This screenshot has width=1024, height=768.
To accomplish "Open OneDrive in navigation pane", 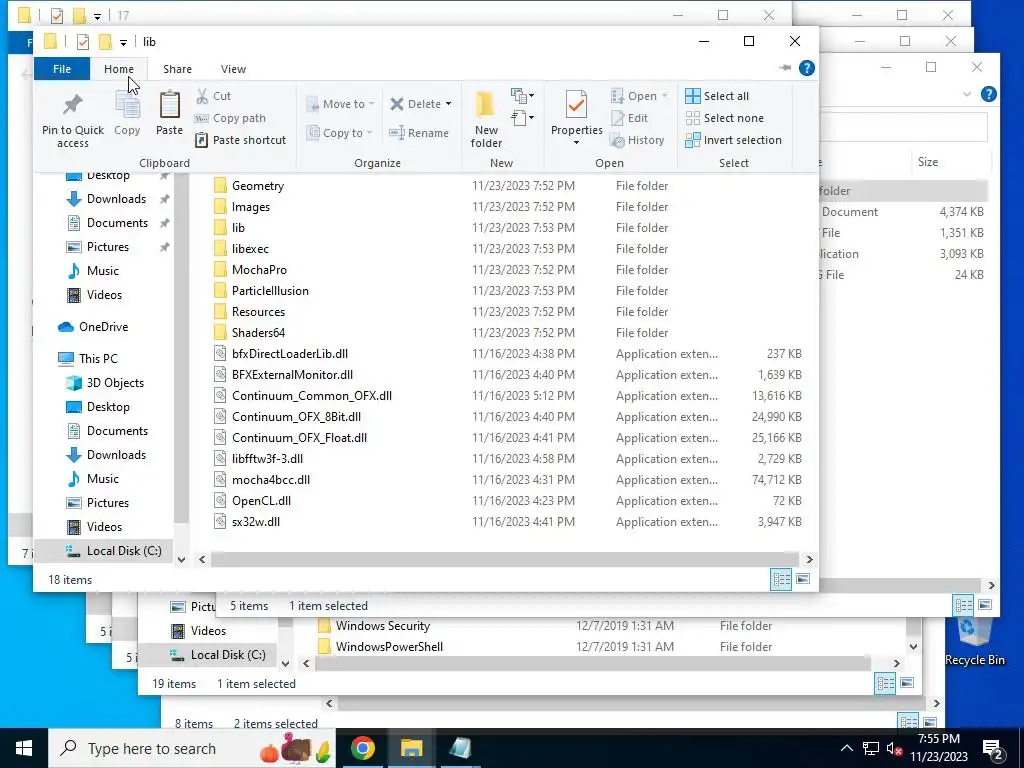I will pyautogui.click(x=103, y=327).
